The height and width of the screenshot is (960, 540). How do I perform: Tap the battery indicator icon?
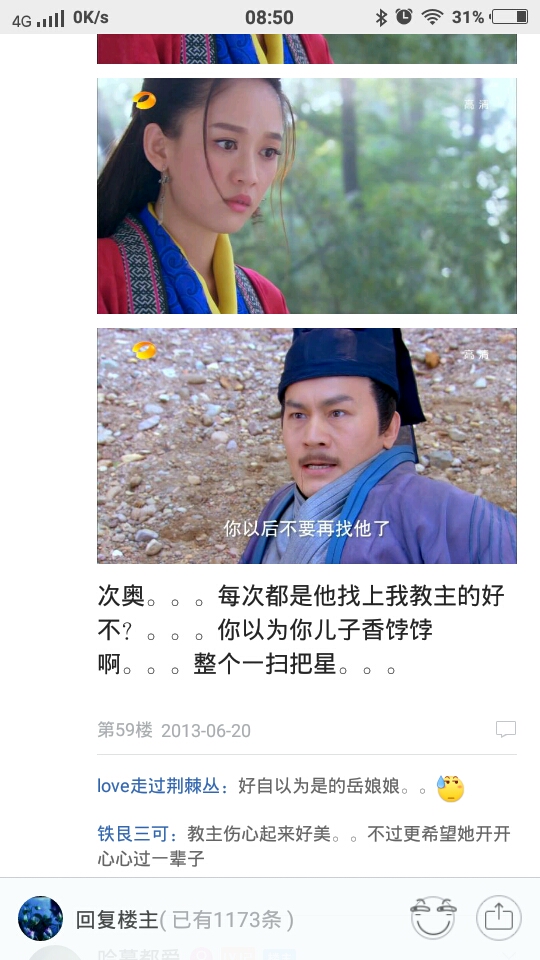(510, 17)
